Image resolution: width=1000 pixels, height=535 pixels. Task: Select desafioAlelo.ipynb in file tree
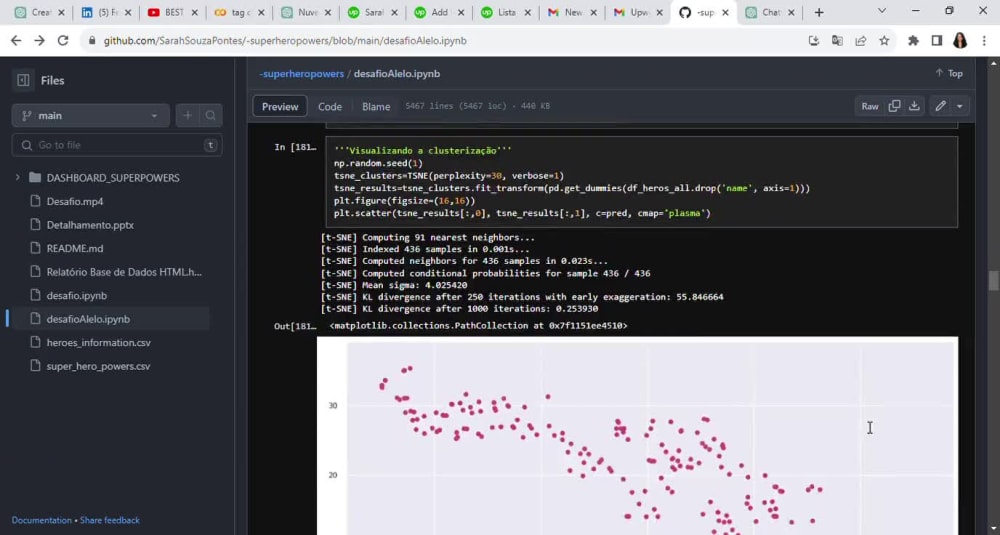pos(88,319)
